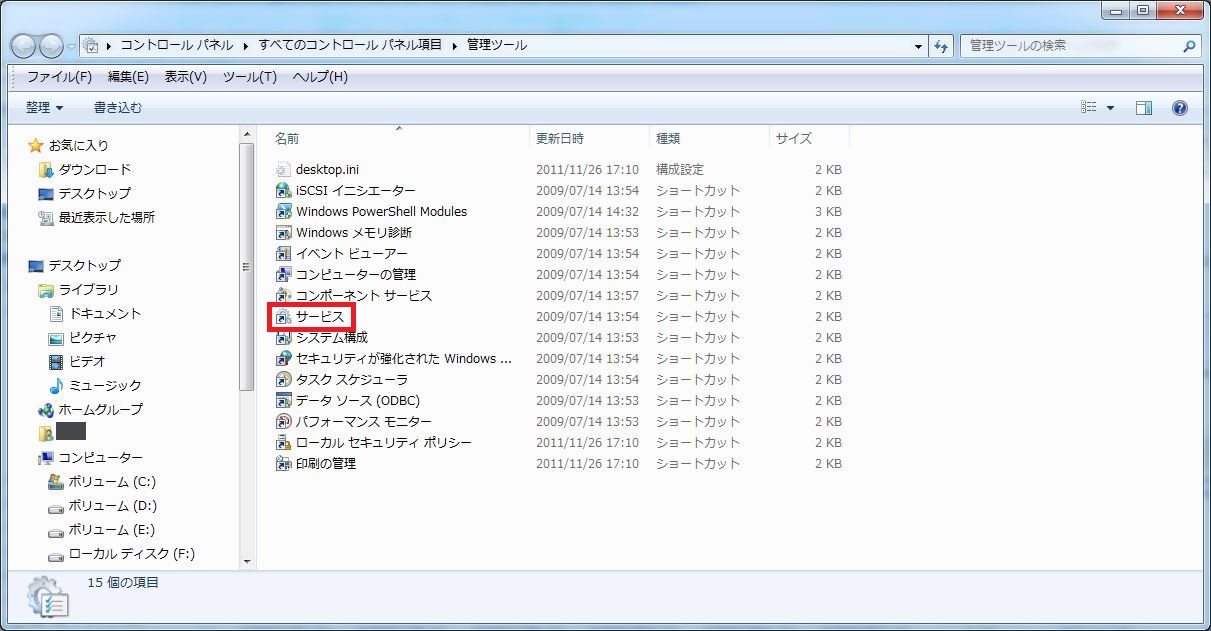Select the システム構成 icon
Image resolution: width=1211 pixels, height=631 pixels.
click(283, 338)
